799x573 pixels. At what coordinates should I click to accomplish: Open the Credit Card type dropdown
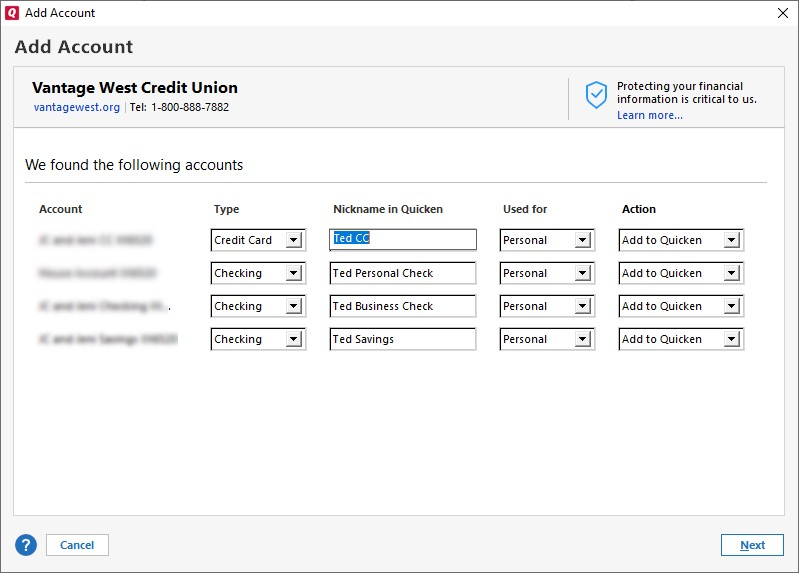pyautogui.click(x=293, y=240)
